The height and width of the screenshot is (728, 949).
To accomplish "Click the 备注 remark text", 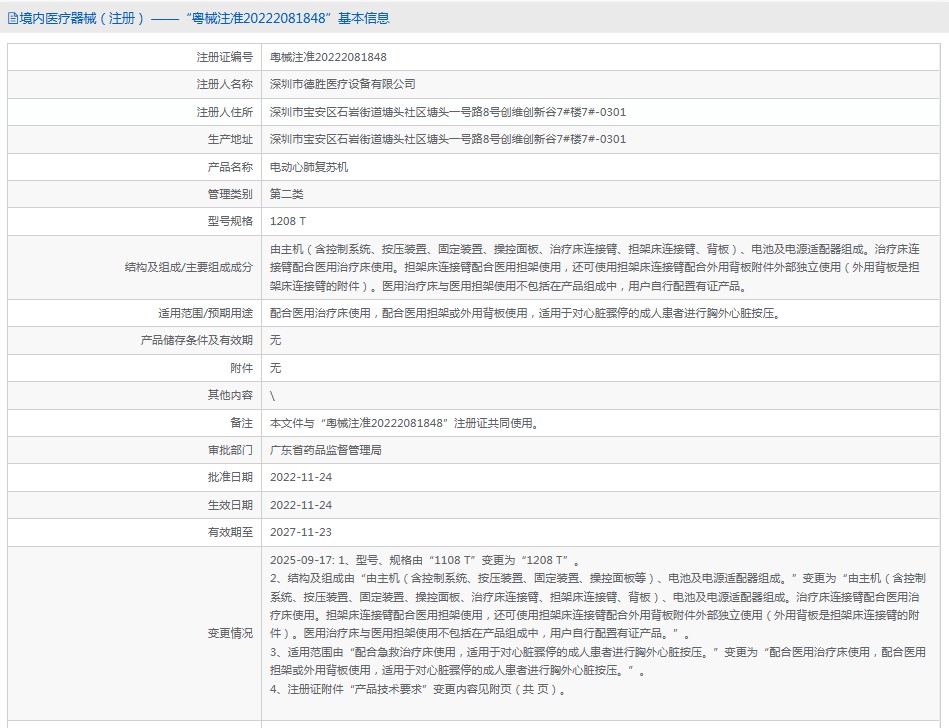I will [405, 423].
